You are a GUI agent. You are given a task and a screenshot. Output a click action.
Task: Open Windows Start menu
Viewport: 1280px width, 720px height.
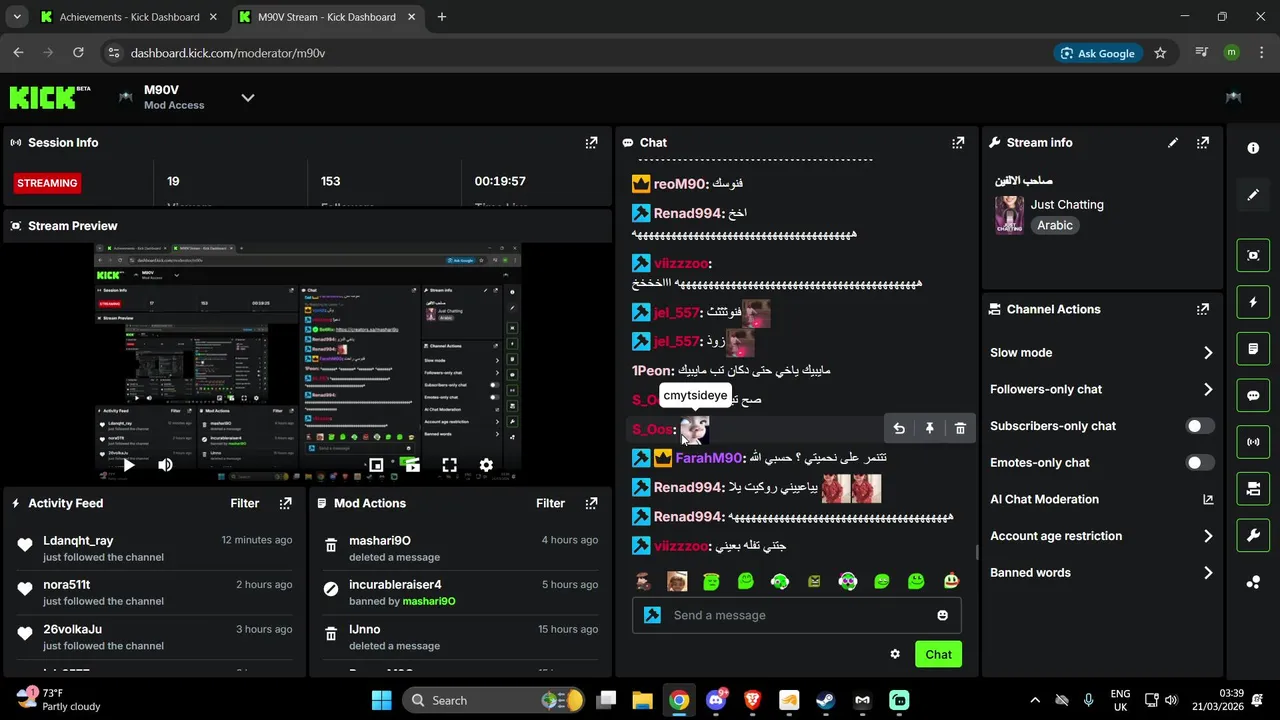382,700
